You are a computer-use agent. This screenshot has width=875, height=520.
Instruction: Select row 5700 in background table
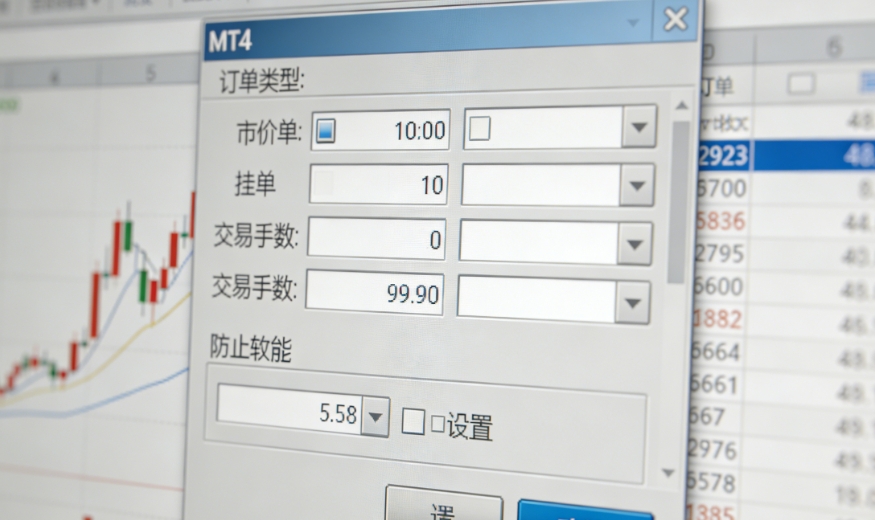(721, 188)
